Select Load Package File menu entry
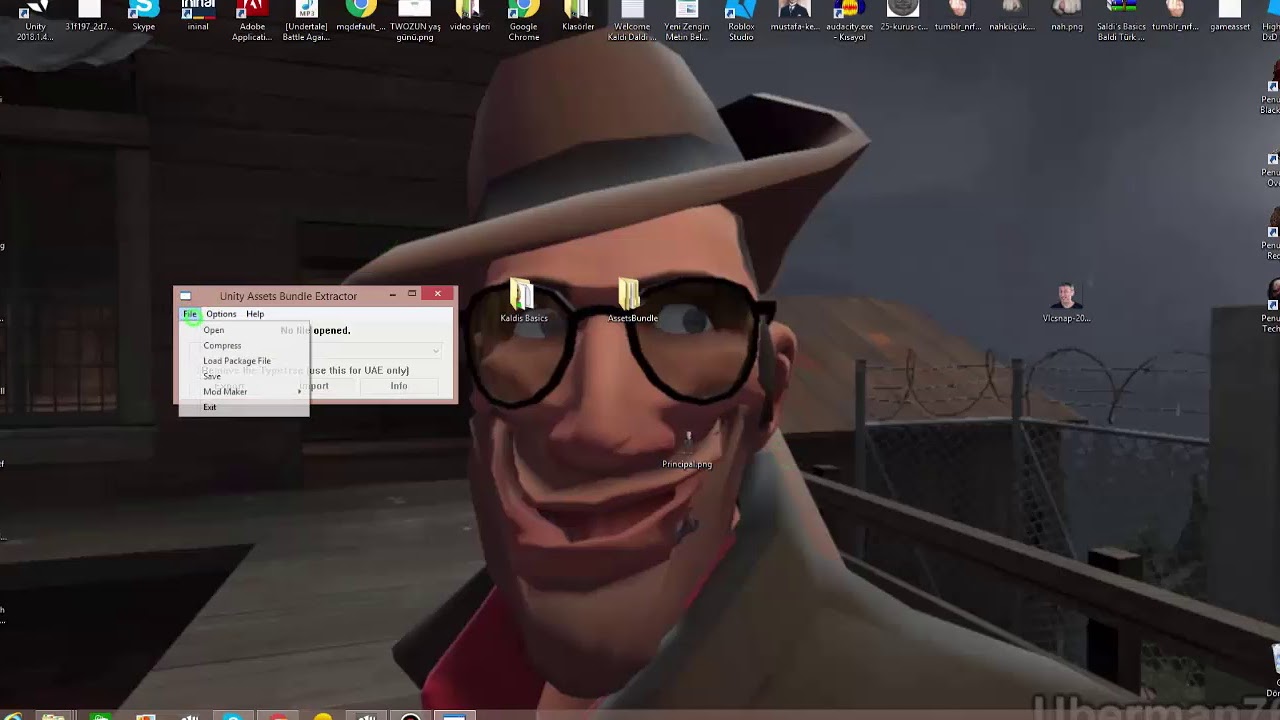This screenshot has height=720, width=1280. click(x=243, y=361)
